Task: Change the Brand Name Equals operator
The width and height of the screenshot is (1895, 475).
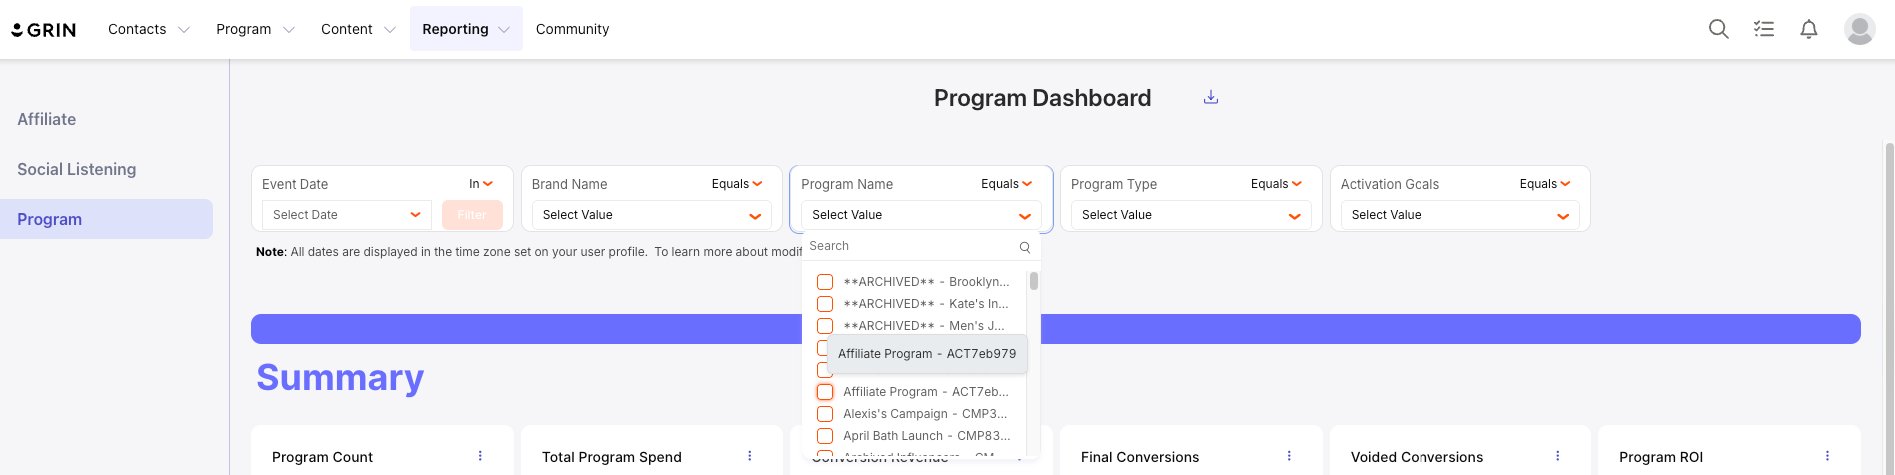Action: [737, 184]
